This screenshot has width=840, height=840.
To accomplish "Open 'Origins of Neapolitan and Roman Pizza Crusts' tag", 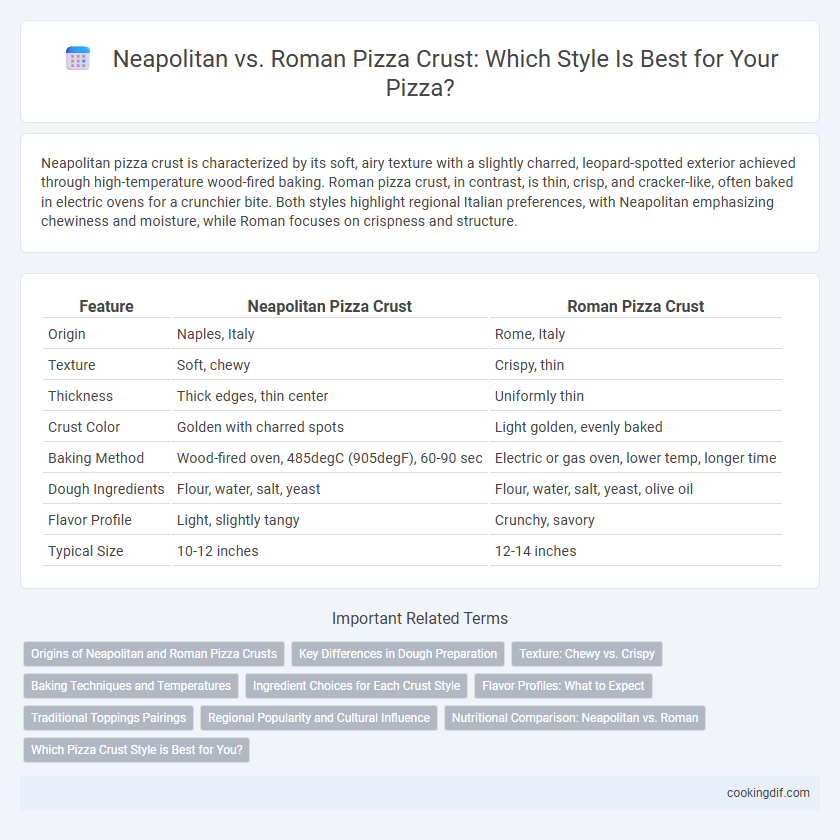I will point(154,654).
